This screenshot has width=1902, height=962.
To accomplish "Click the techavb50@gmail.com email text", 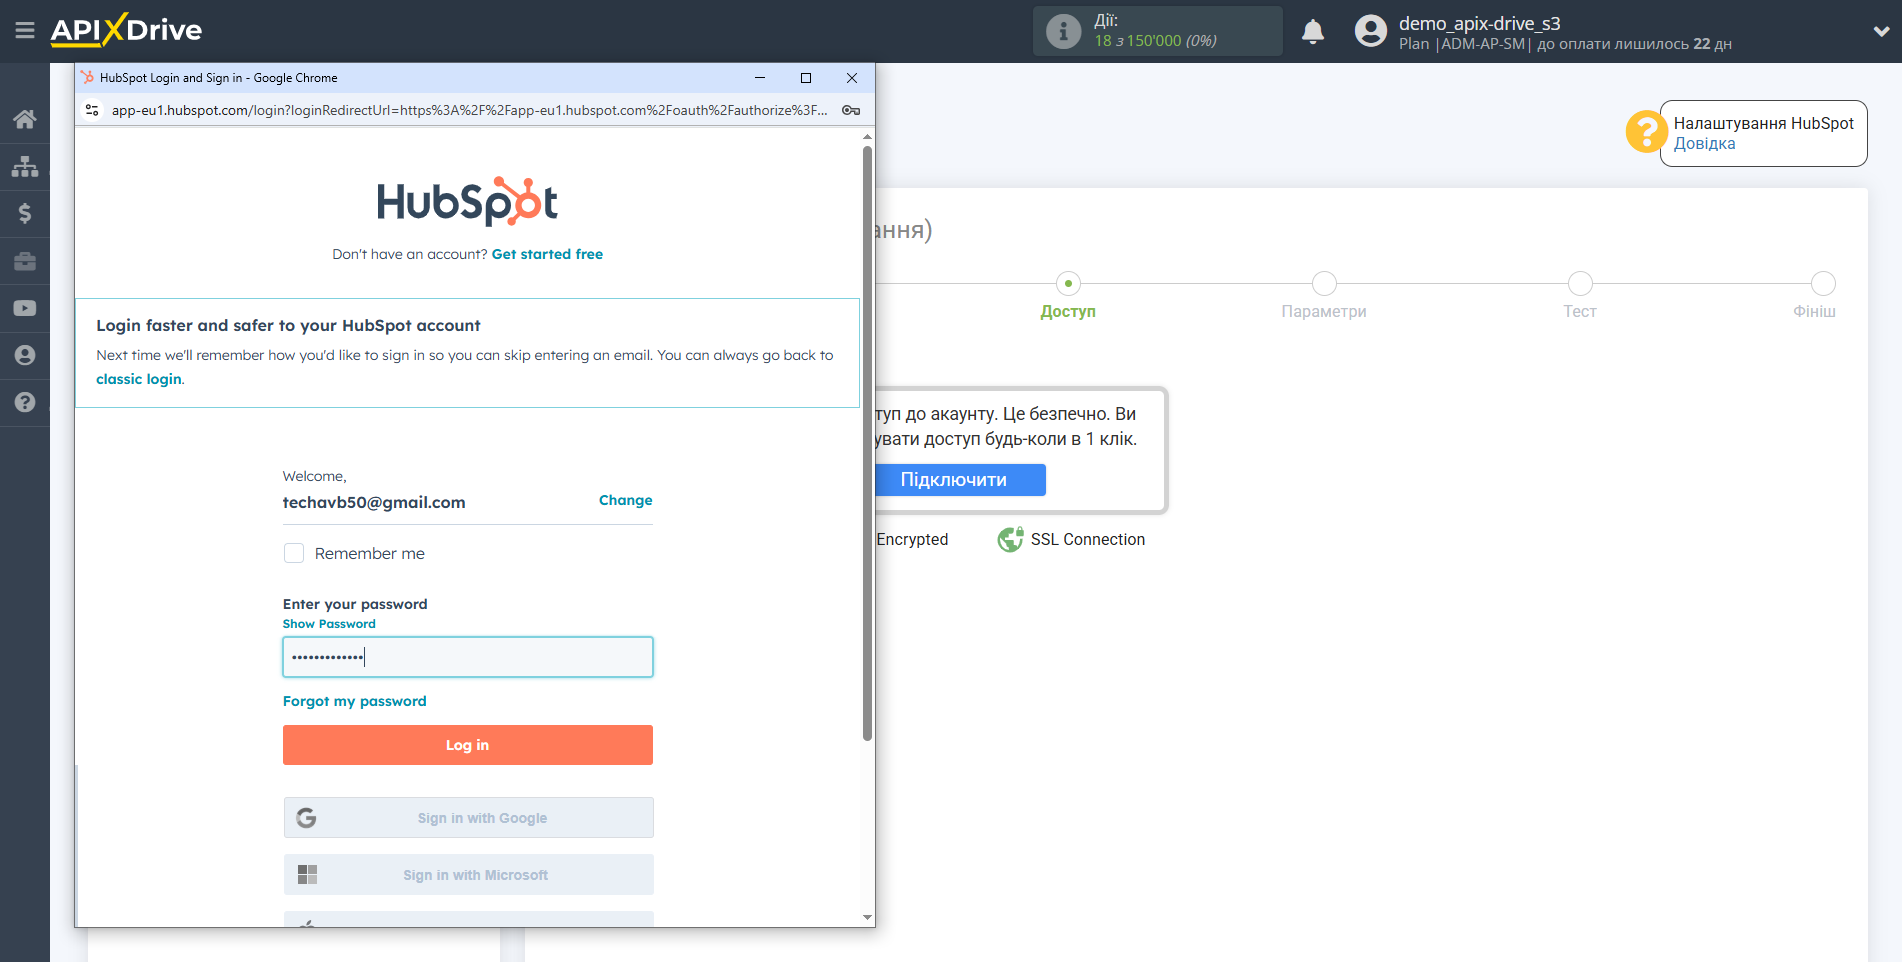I will pyautogui.click(x=374, y=502).
